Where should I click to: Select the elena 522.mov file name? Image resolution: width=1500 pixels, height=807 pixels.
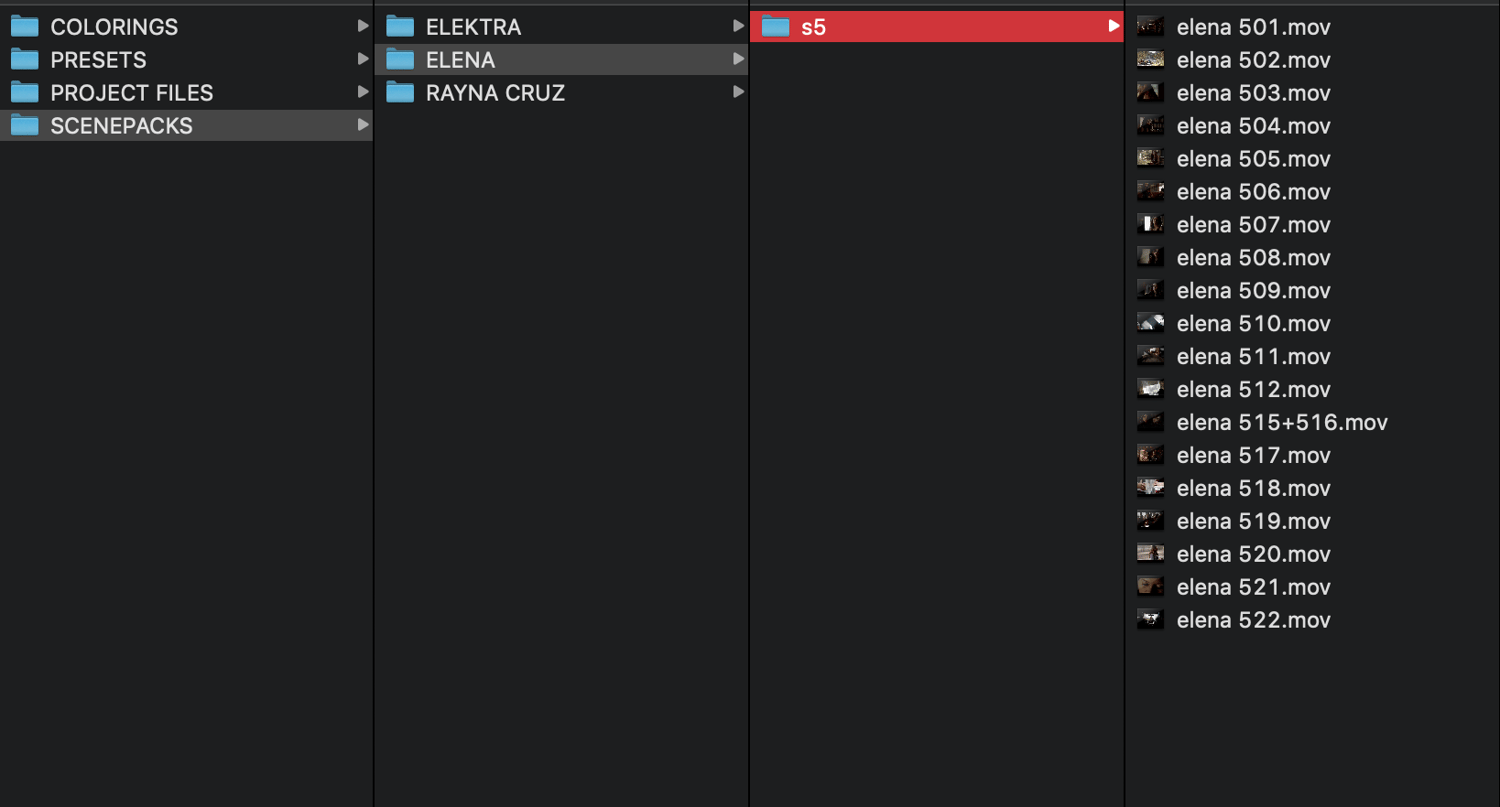1253,621
